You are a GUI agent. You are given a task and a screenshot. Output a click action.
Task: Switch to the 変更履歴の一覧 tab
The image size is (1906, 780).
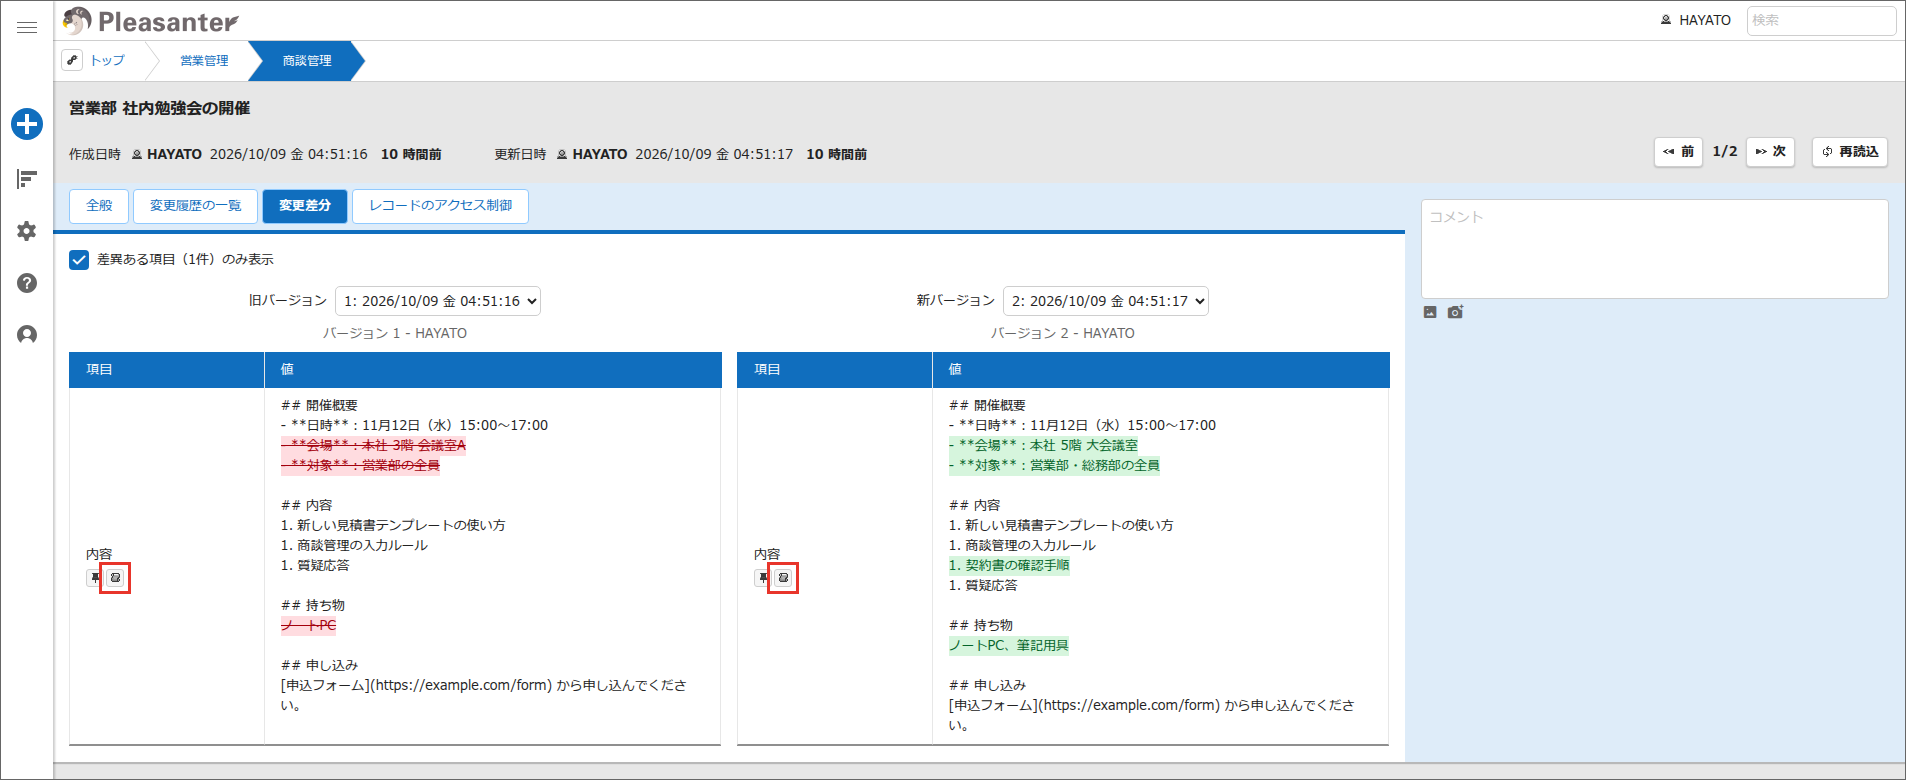(196, 206)
